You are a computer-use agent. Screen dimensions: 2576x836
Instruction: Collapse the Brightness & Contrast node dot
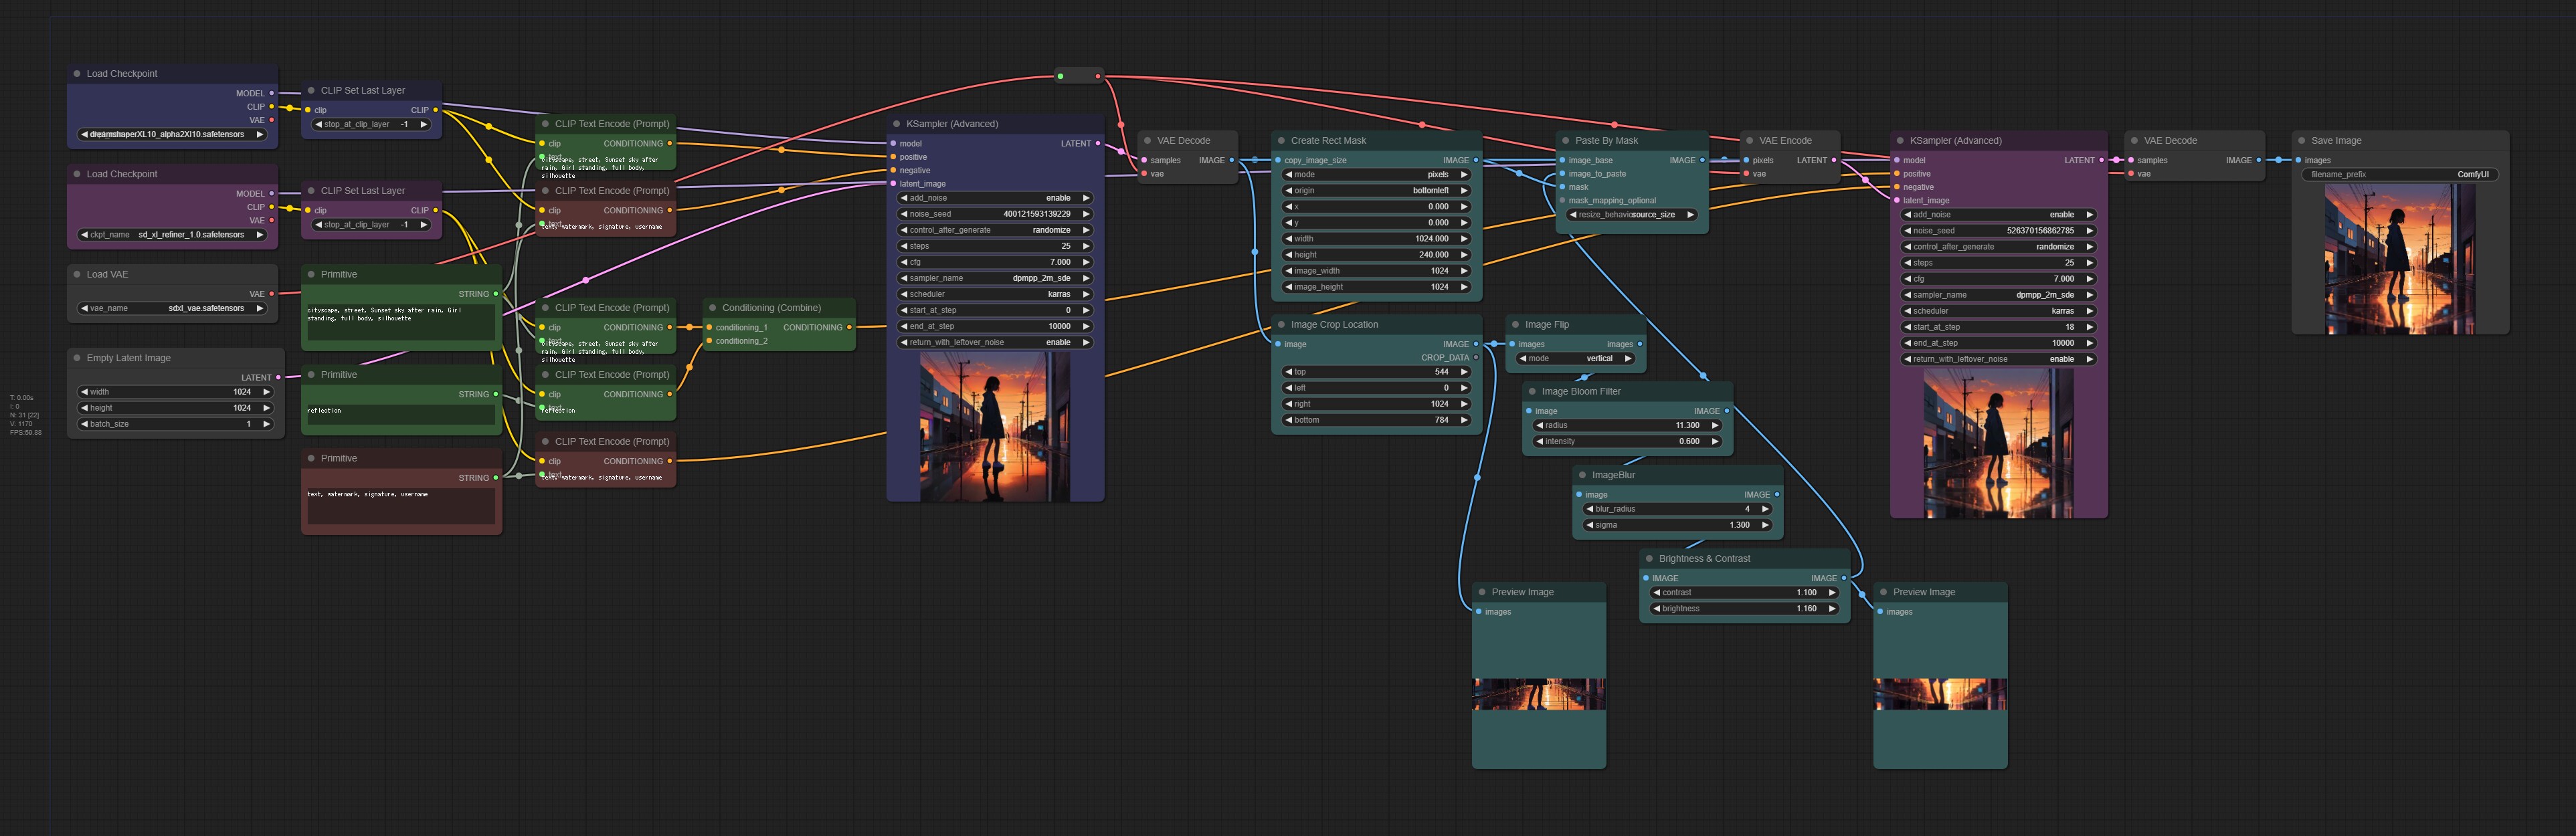1649,559
